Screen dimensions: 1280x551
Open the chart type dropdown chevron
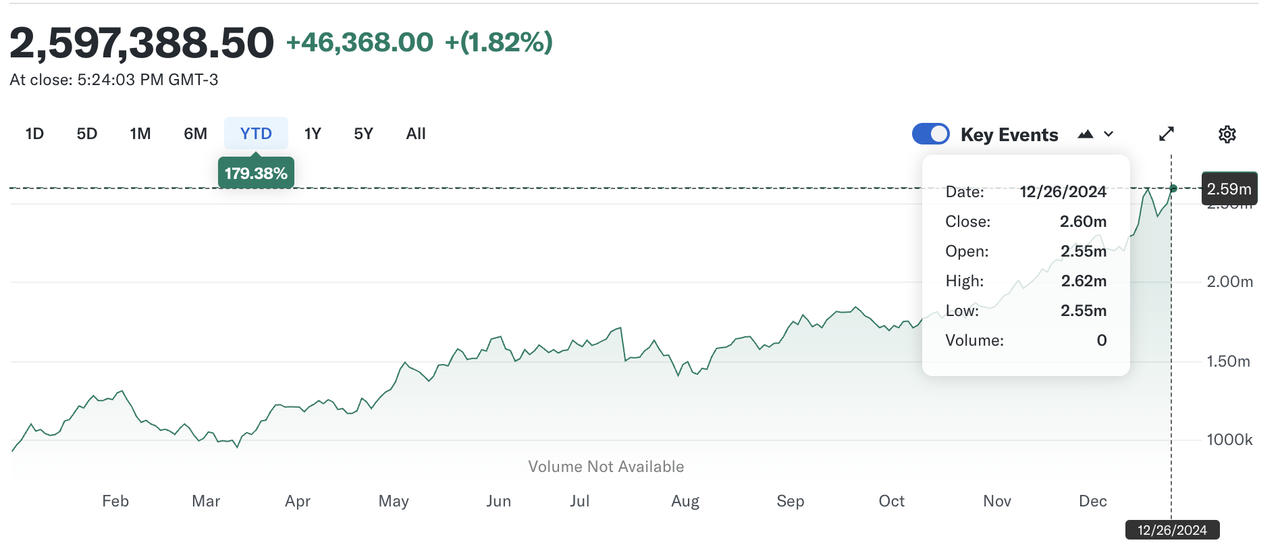(1108, 134)
